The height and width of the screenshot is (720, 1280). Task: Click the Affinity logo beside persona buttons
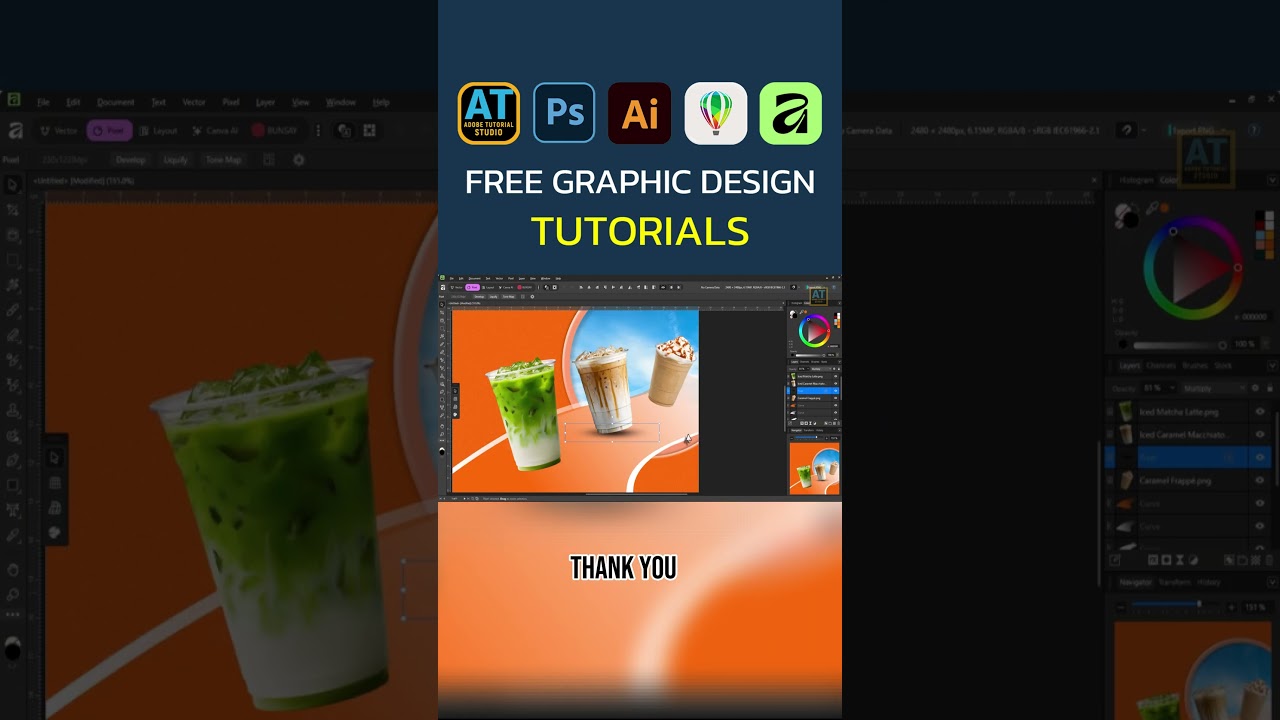15,130
